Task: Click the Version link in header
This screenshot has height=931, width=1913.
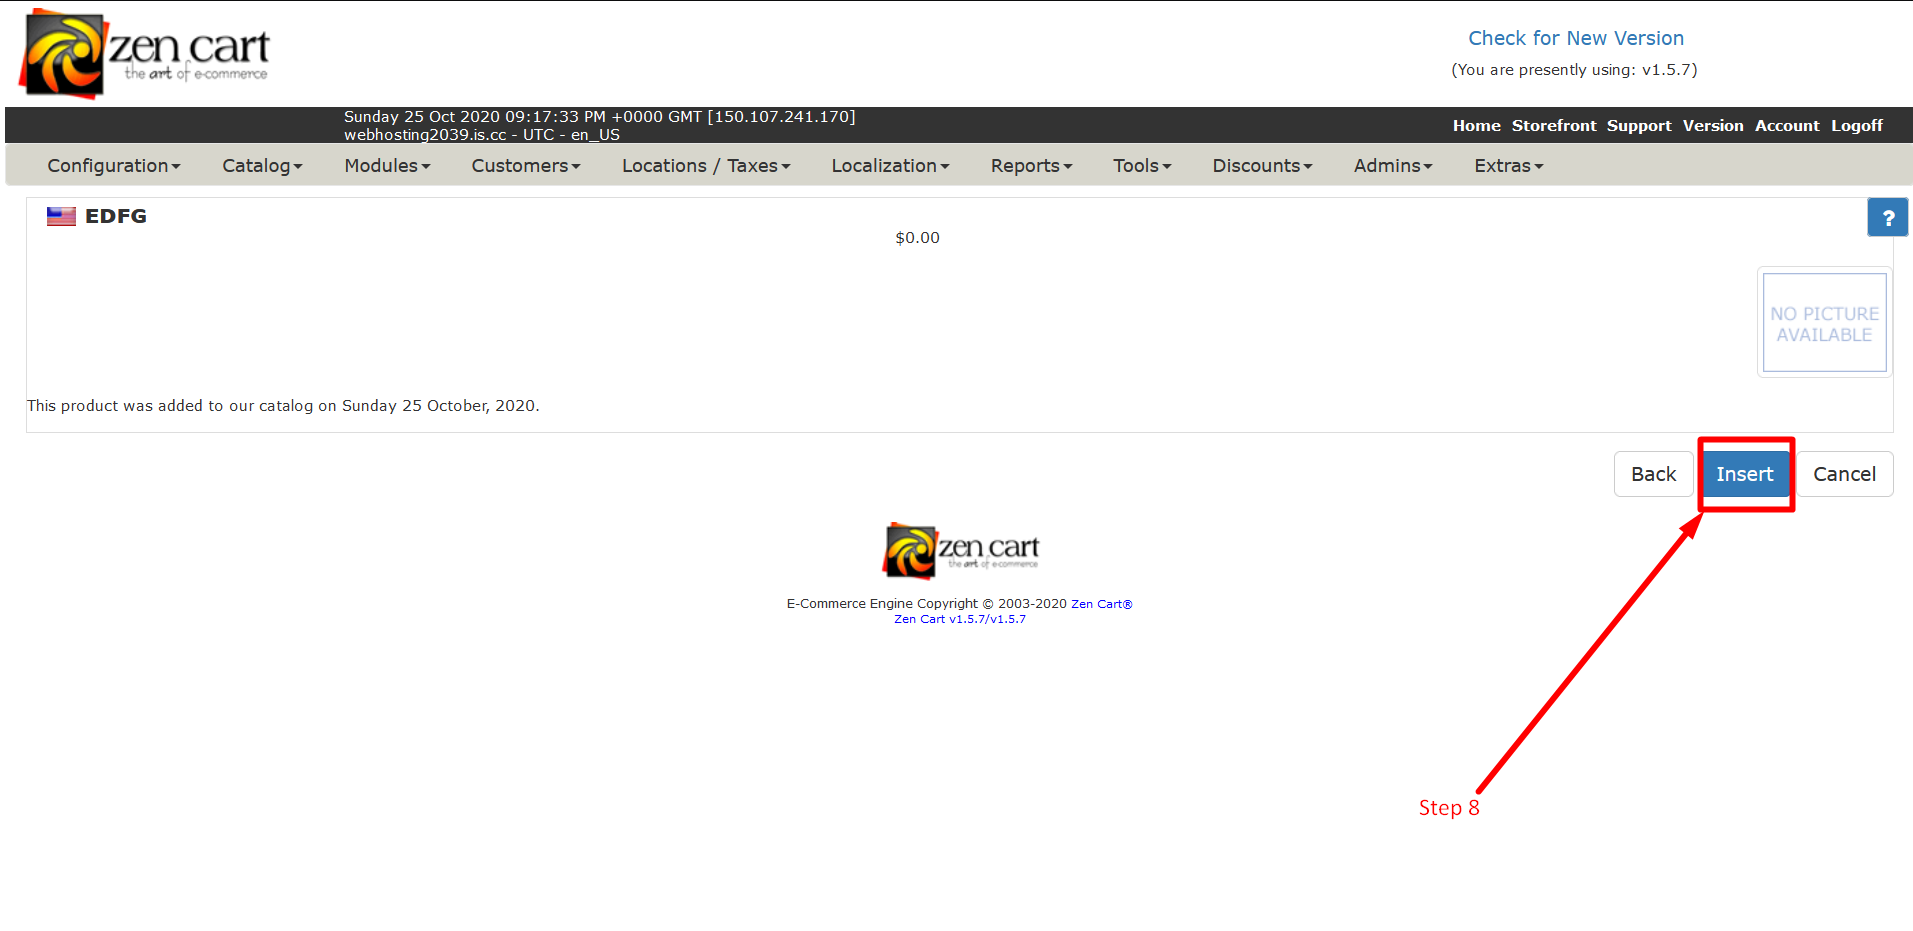Action: pos(1713,126)
